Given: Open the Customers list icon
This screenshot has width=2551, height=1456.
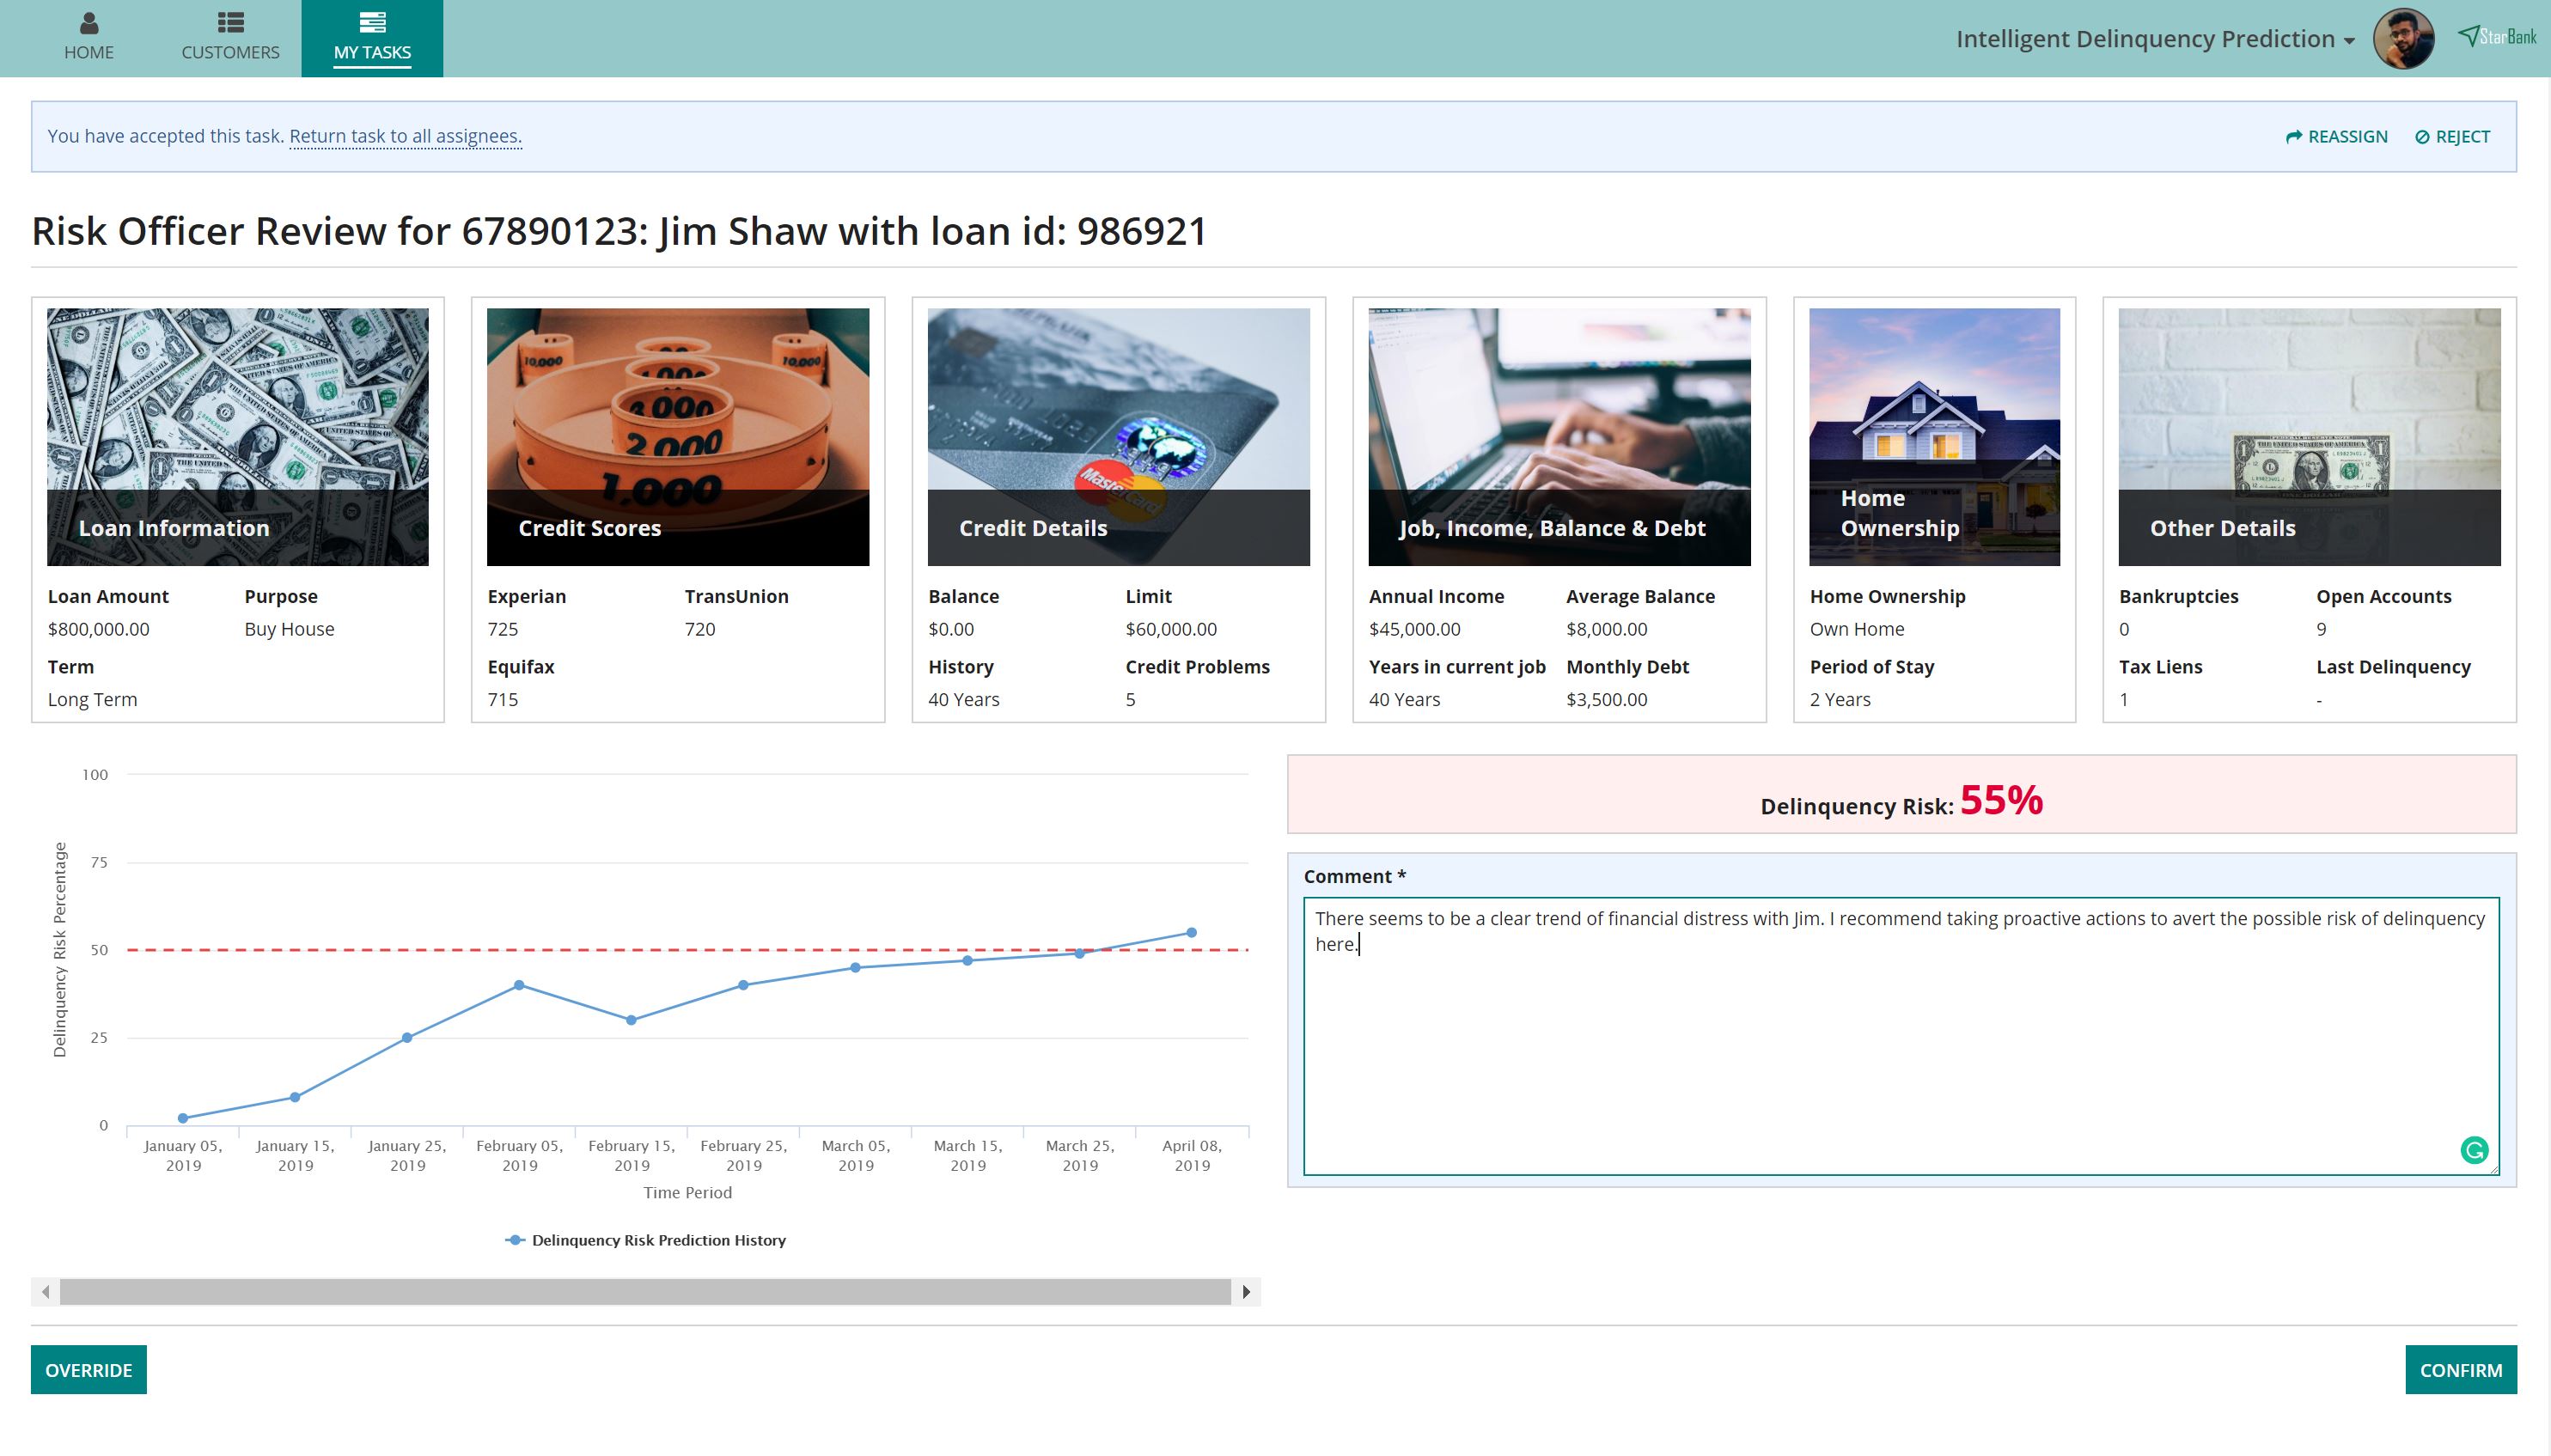Looking at the screenshot, I should click(x=231, y=22).
